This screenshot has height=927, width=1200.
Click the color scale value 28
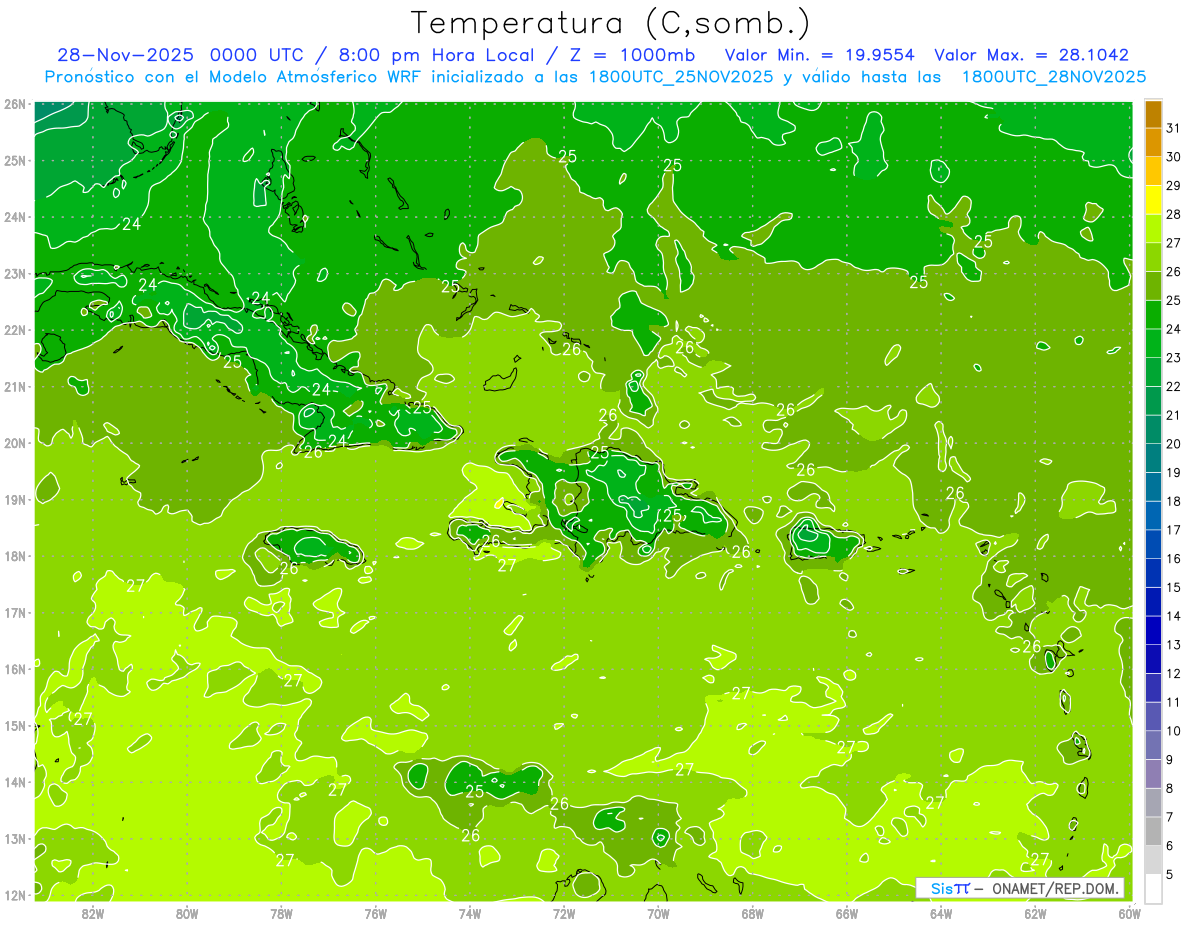1174,214
